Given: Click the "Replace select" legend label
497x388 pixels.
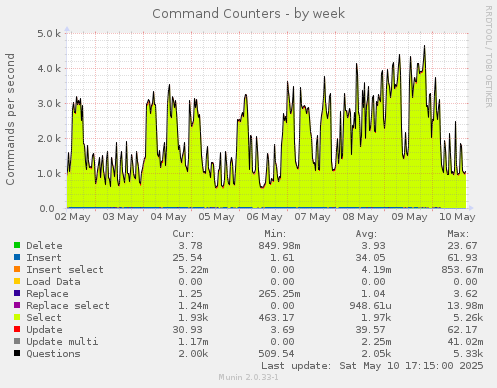Looking at the screenshot, I should coord(68,306).
